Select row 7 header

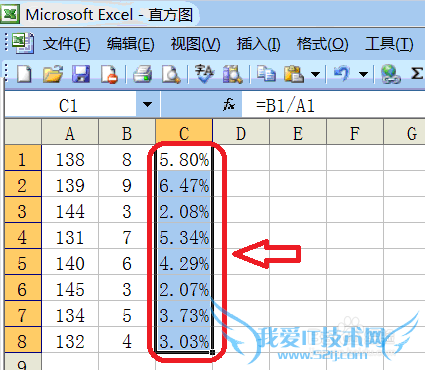23,314
